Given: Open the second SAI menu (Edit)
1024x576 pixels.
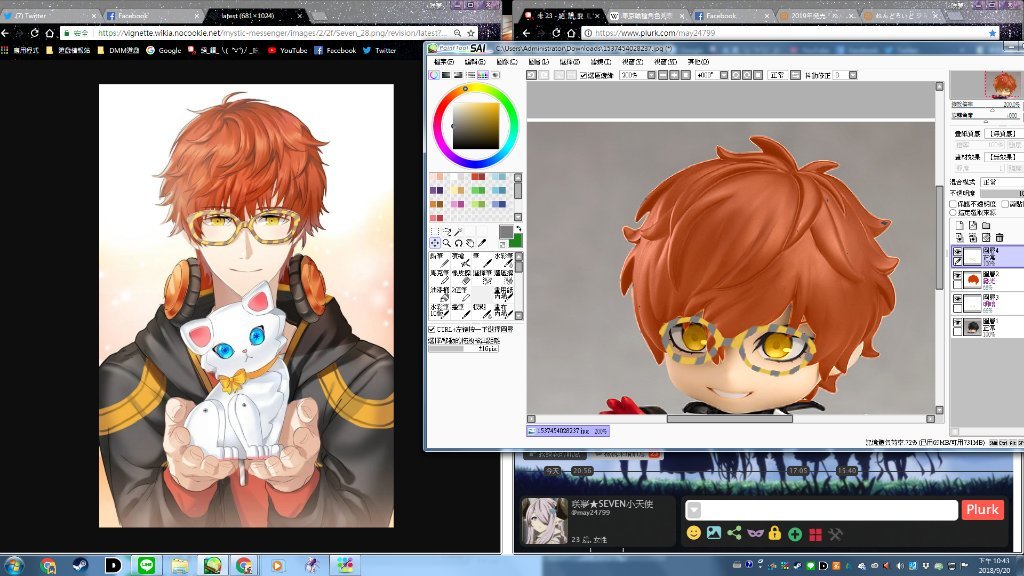Looking at the screenshot, I should tap(475, 61).
